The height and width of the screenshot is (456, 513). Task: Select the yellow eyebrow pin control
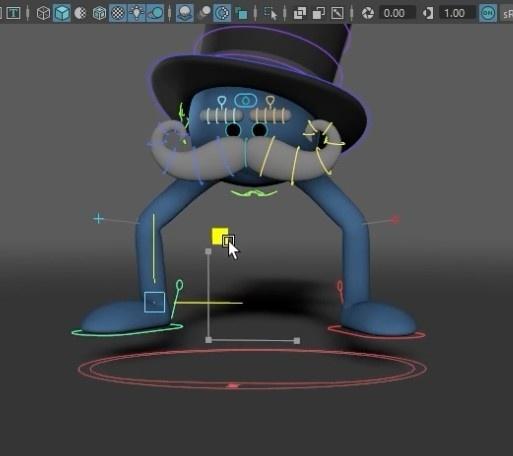[270, 102]
